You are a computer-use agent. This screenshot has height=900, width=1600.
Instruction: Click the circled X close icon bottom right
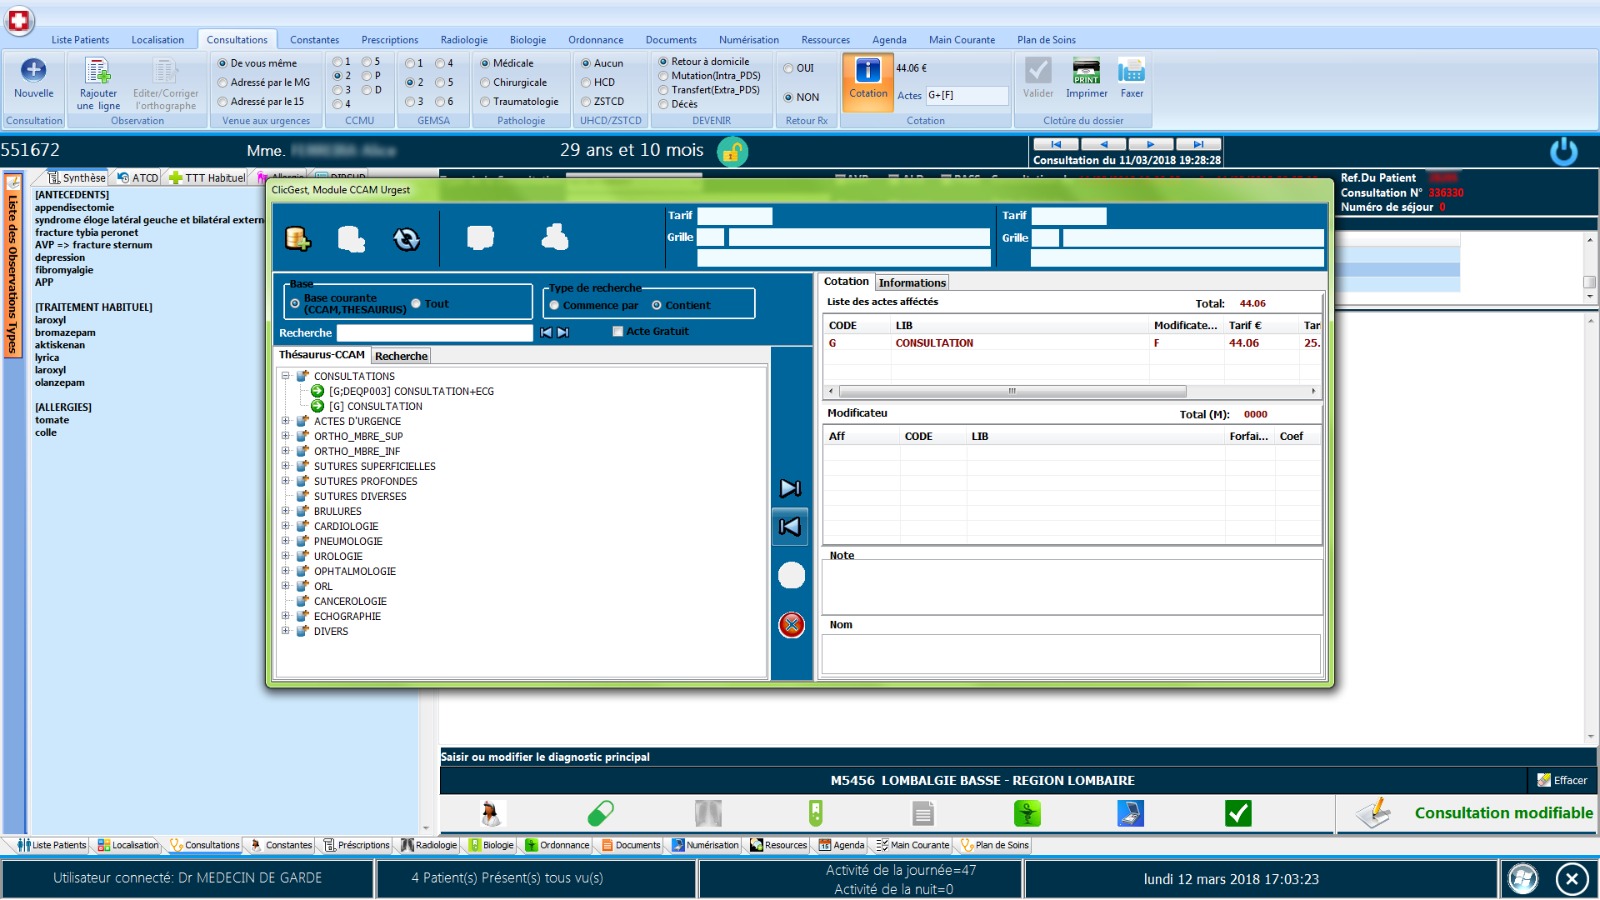(x=1572, y=879)
